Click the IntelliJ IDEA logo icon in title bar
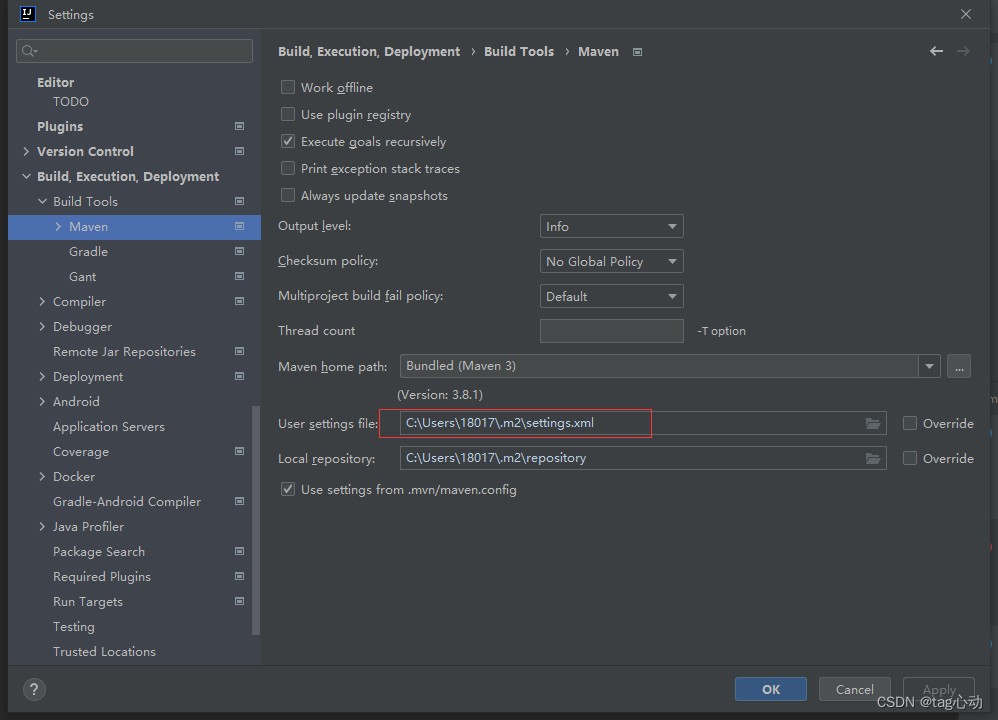 [27, 14]
